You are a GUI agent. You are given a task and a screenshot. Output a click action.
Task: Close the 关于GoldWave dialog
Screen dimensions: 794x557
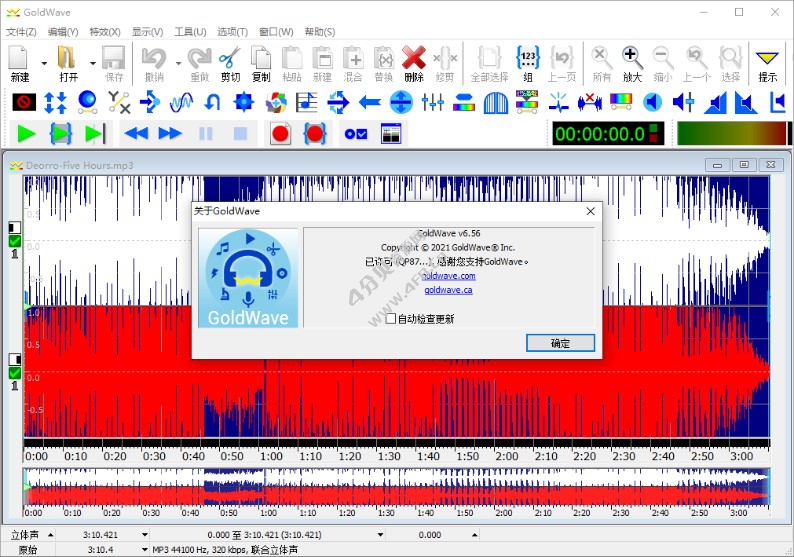pos(590,211)
